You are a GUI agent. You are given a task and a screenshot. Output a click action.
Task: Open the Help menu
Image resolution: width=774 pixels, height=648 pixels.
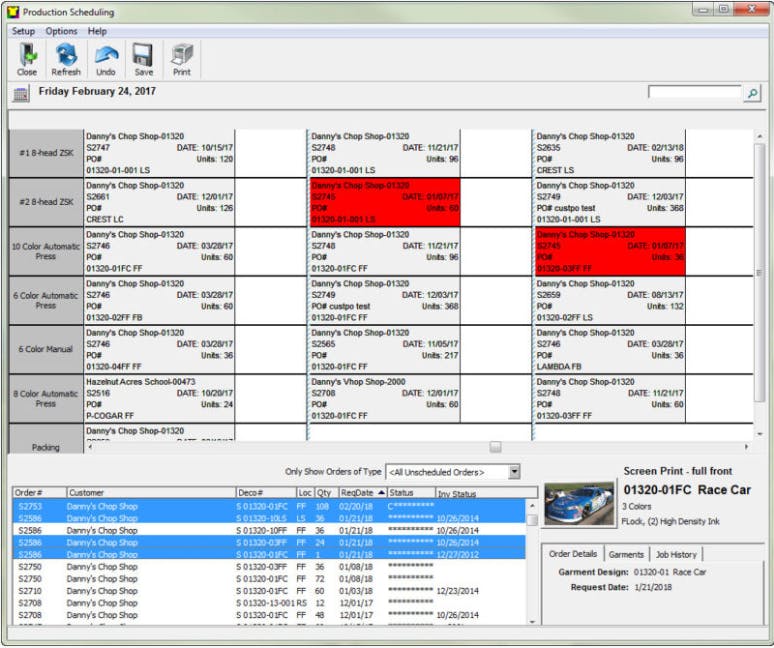97,31
